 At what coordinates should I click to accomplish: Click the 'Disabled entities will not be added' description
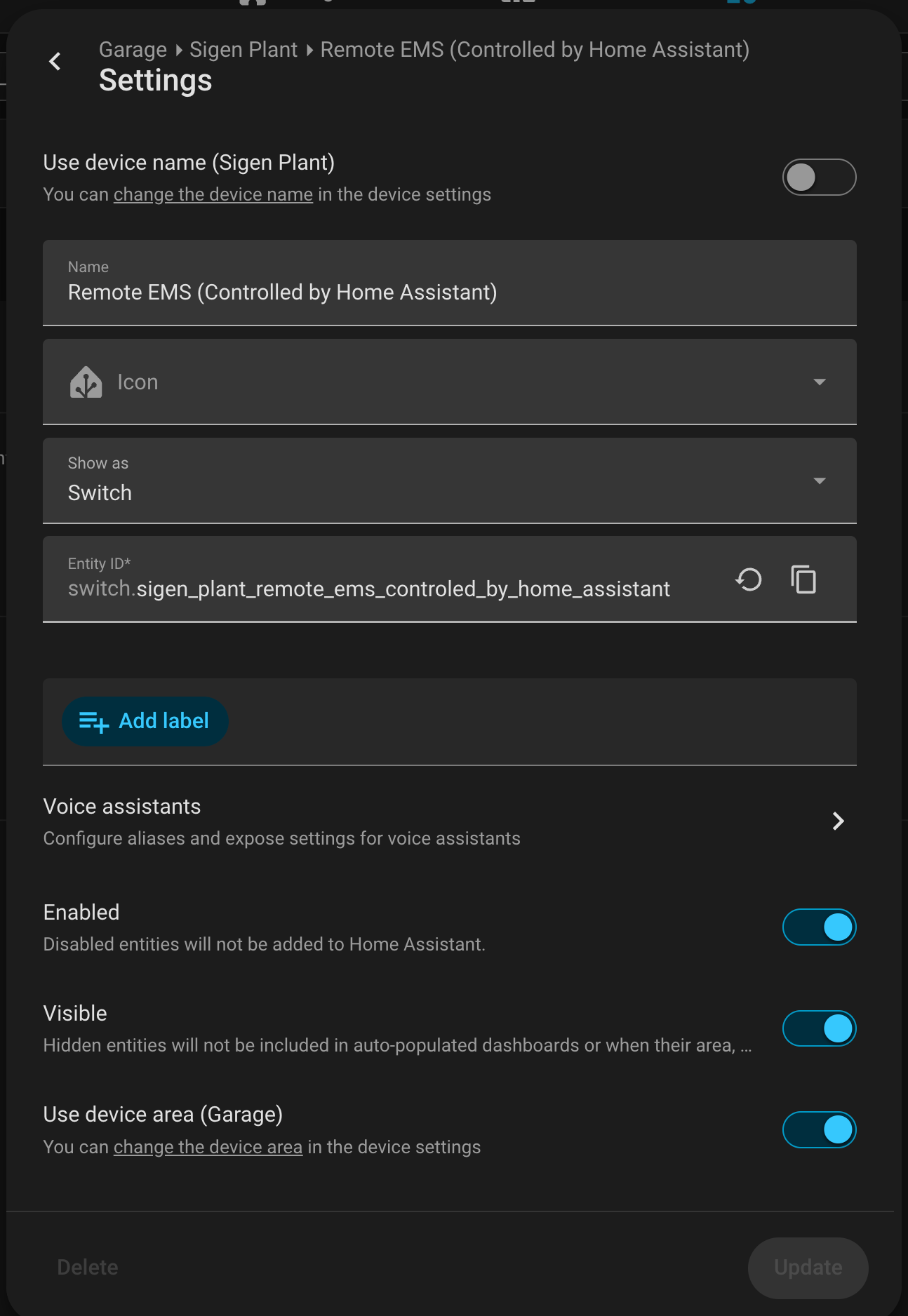(x=264, y=944)
